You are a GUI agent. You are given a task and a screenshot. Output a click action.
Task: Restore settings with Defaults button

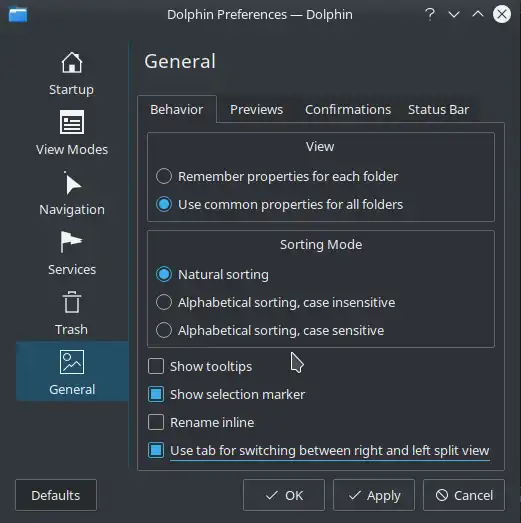tap(56, 495)
